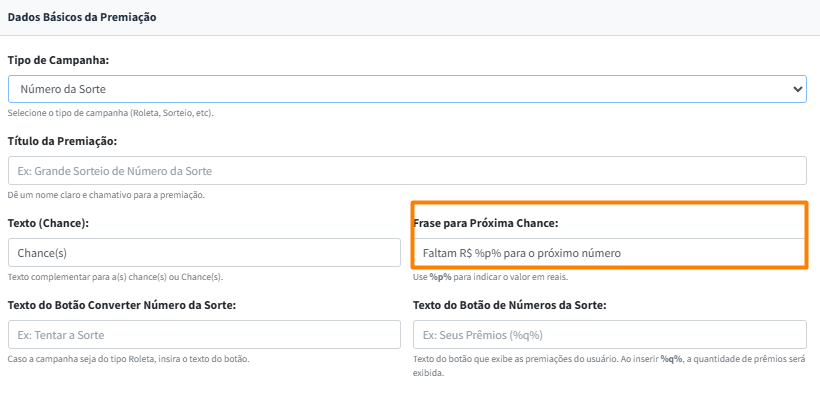Screen dimensions: 820x402
Task: Click the 'Selecione o tipo de campanha' hint
Action: click(110, 113)
